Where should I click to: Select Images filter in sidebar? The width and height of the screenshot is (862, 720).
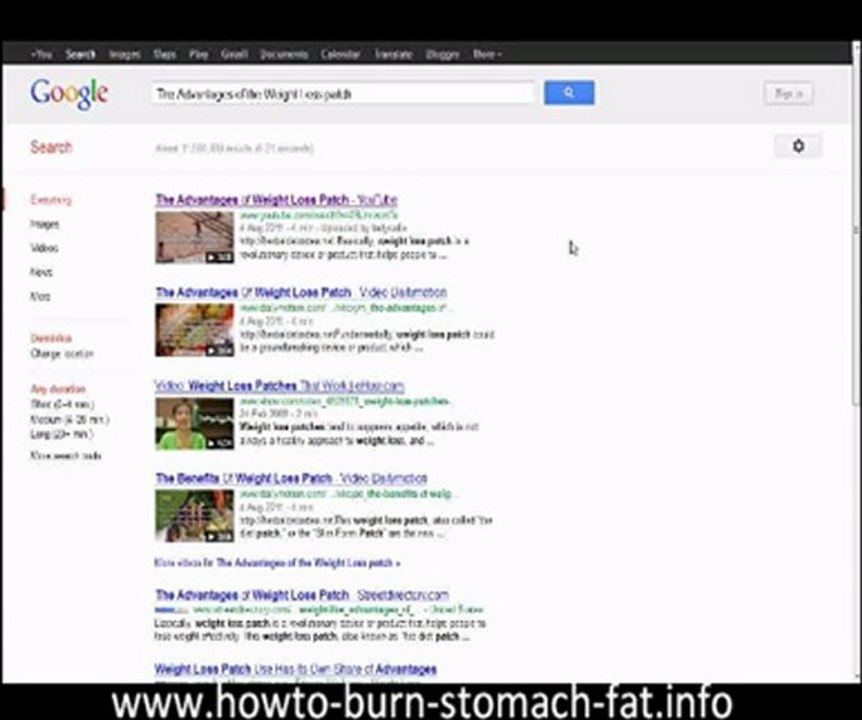click(45, 224)
